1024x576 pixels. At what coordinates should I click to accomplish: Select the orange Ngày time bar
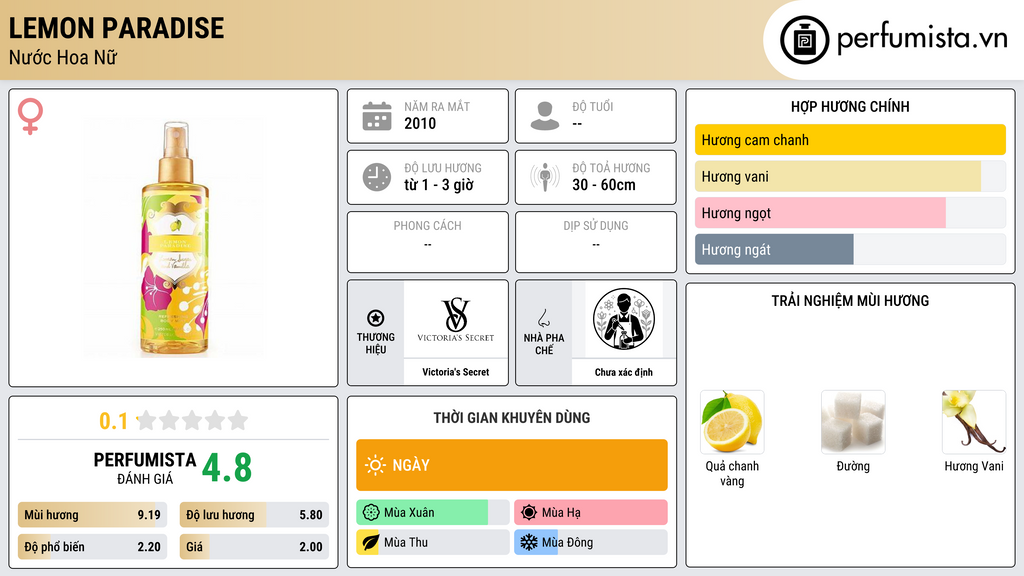tap(512, 465)
